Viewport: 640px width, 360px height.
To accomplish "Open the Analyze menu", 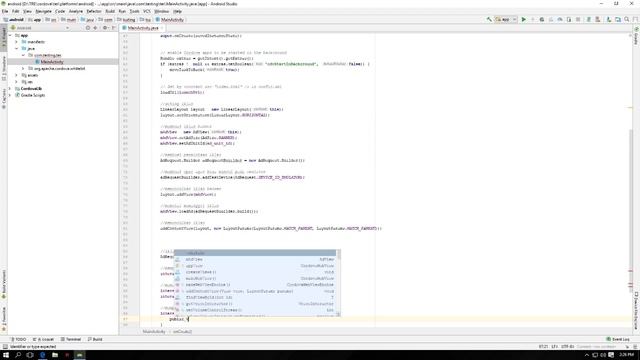I will tap(76, 11).
